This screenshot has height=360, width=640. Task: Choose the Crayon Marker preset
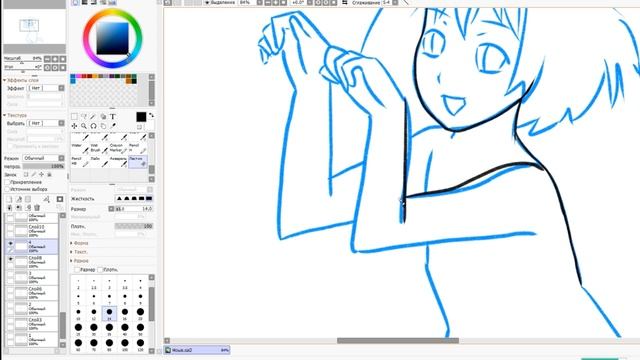tap(118, 148)
